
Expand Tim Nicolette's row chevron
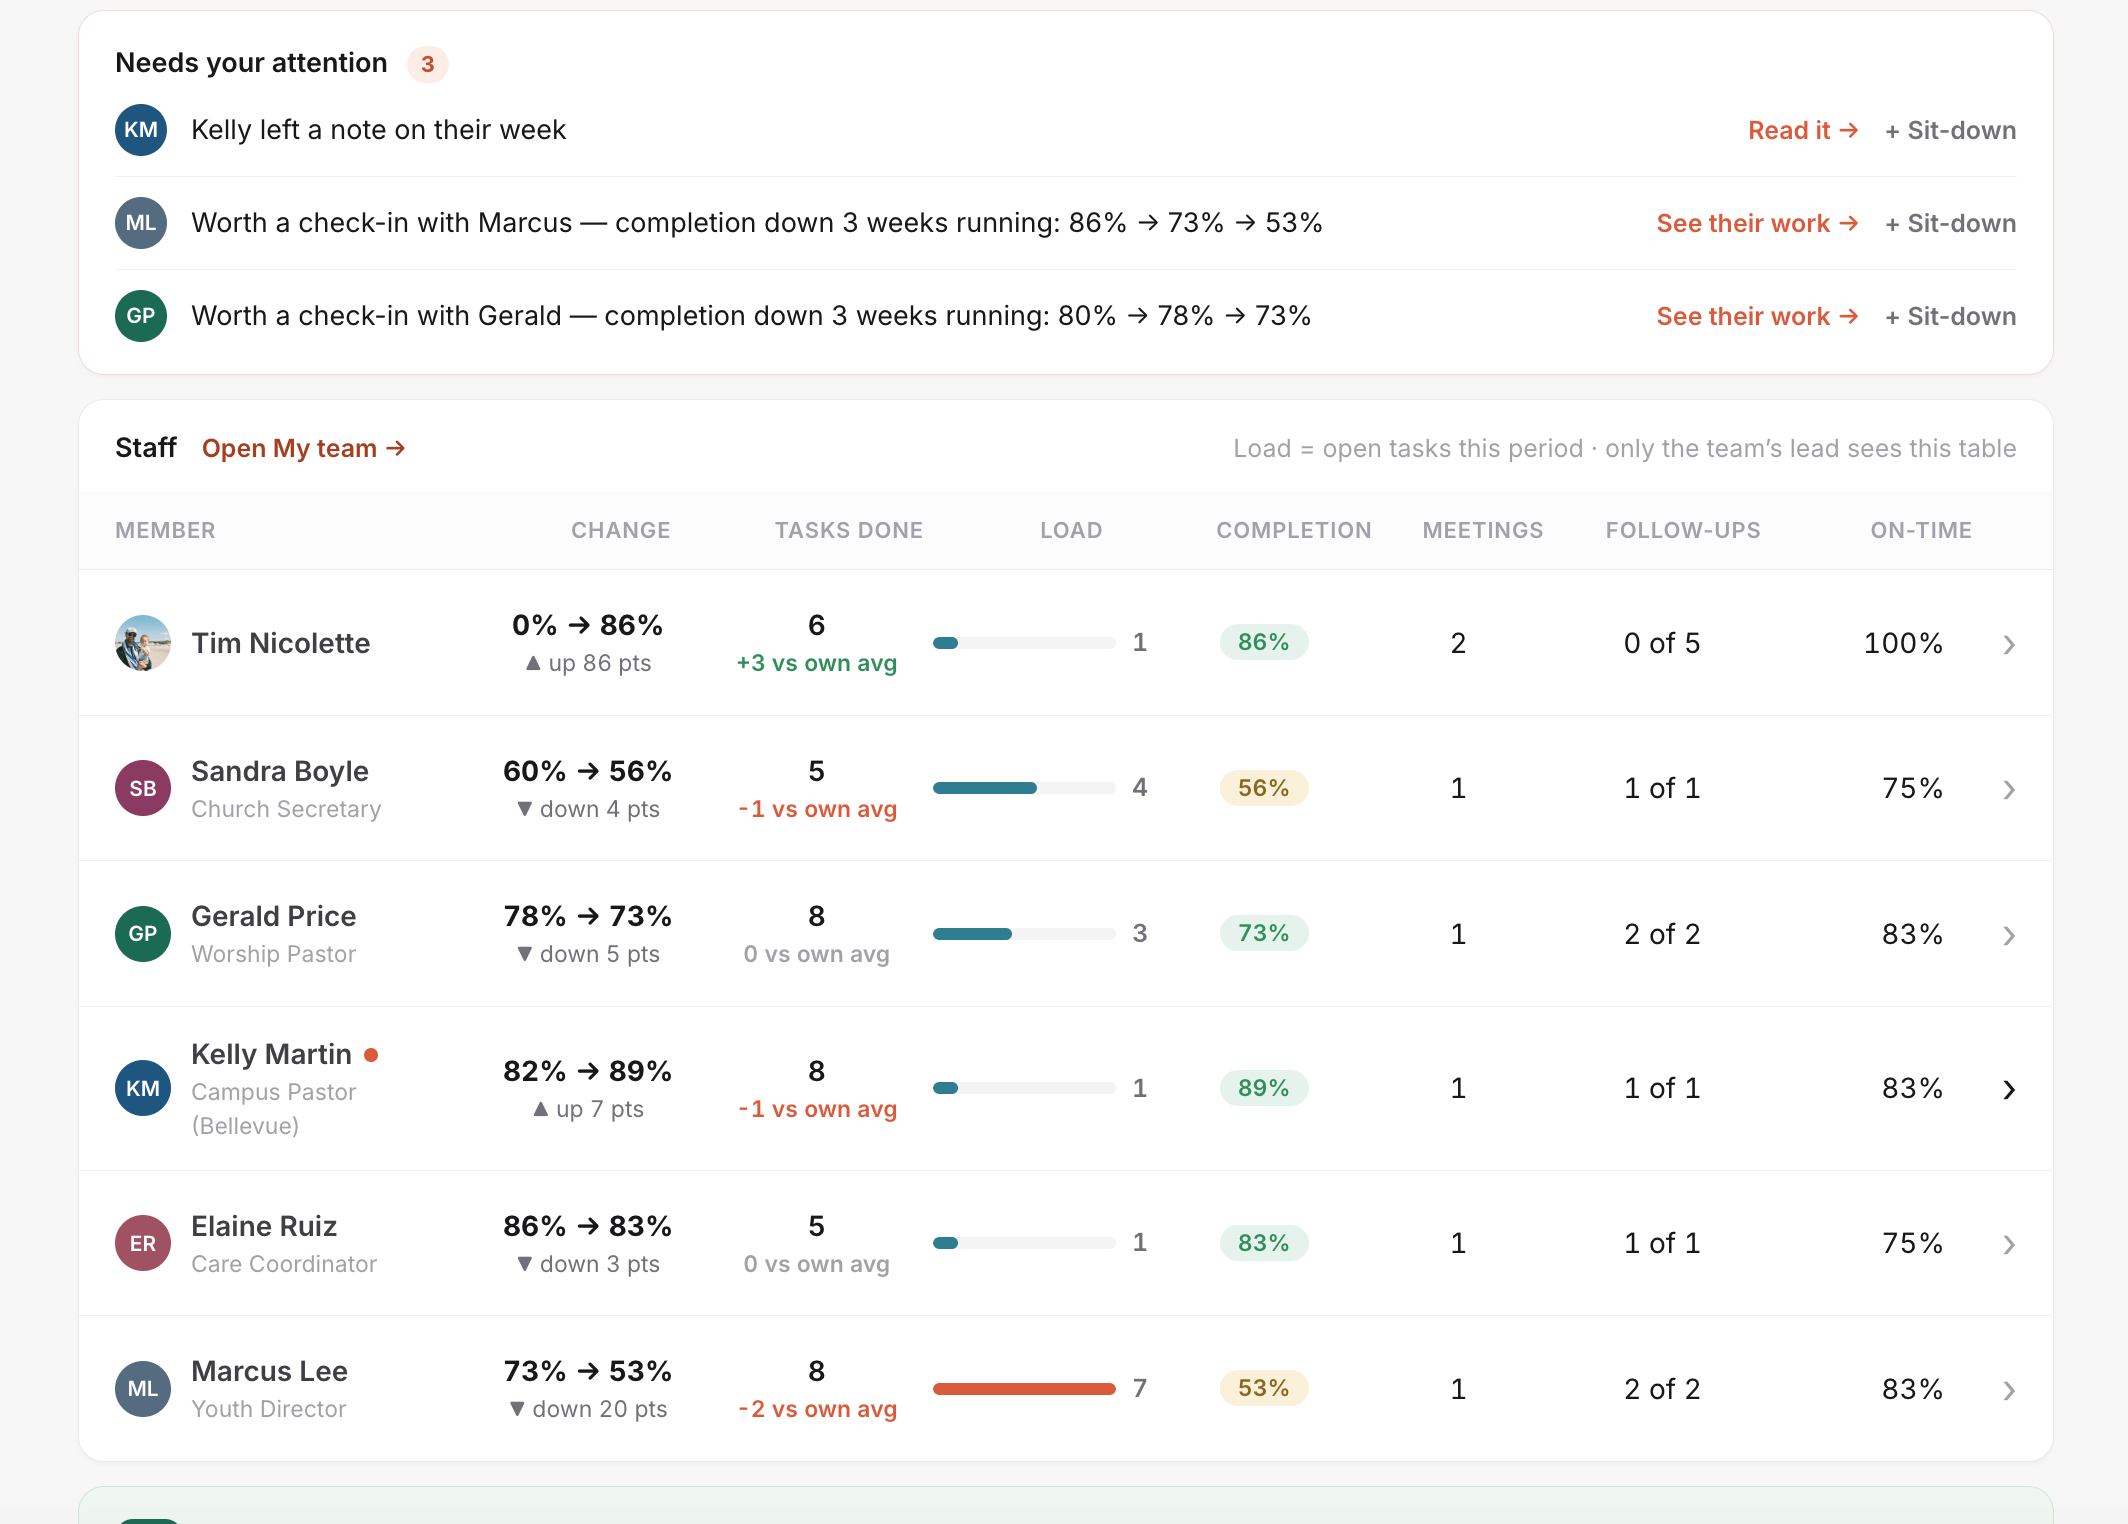(2009, 645)
